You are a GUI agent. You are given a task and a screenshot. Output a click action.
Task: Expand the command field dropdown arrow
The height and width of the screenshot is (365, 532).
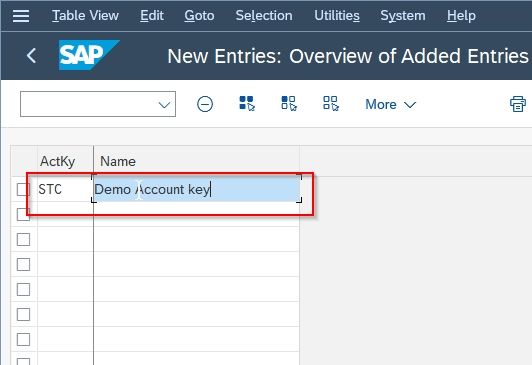pos(164,104)
